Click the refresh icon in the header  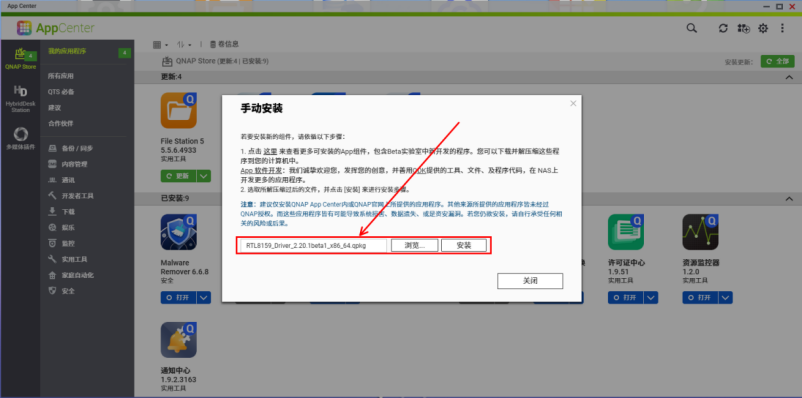point(723,29)
